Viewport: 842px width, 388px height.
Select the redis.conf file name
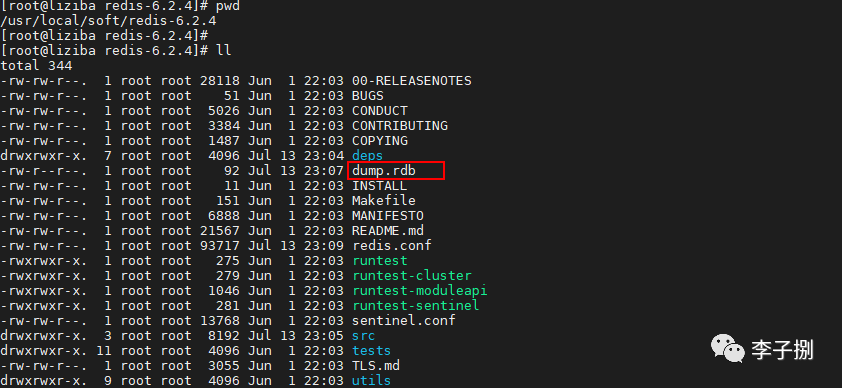[392, 246]
